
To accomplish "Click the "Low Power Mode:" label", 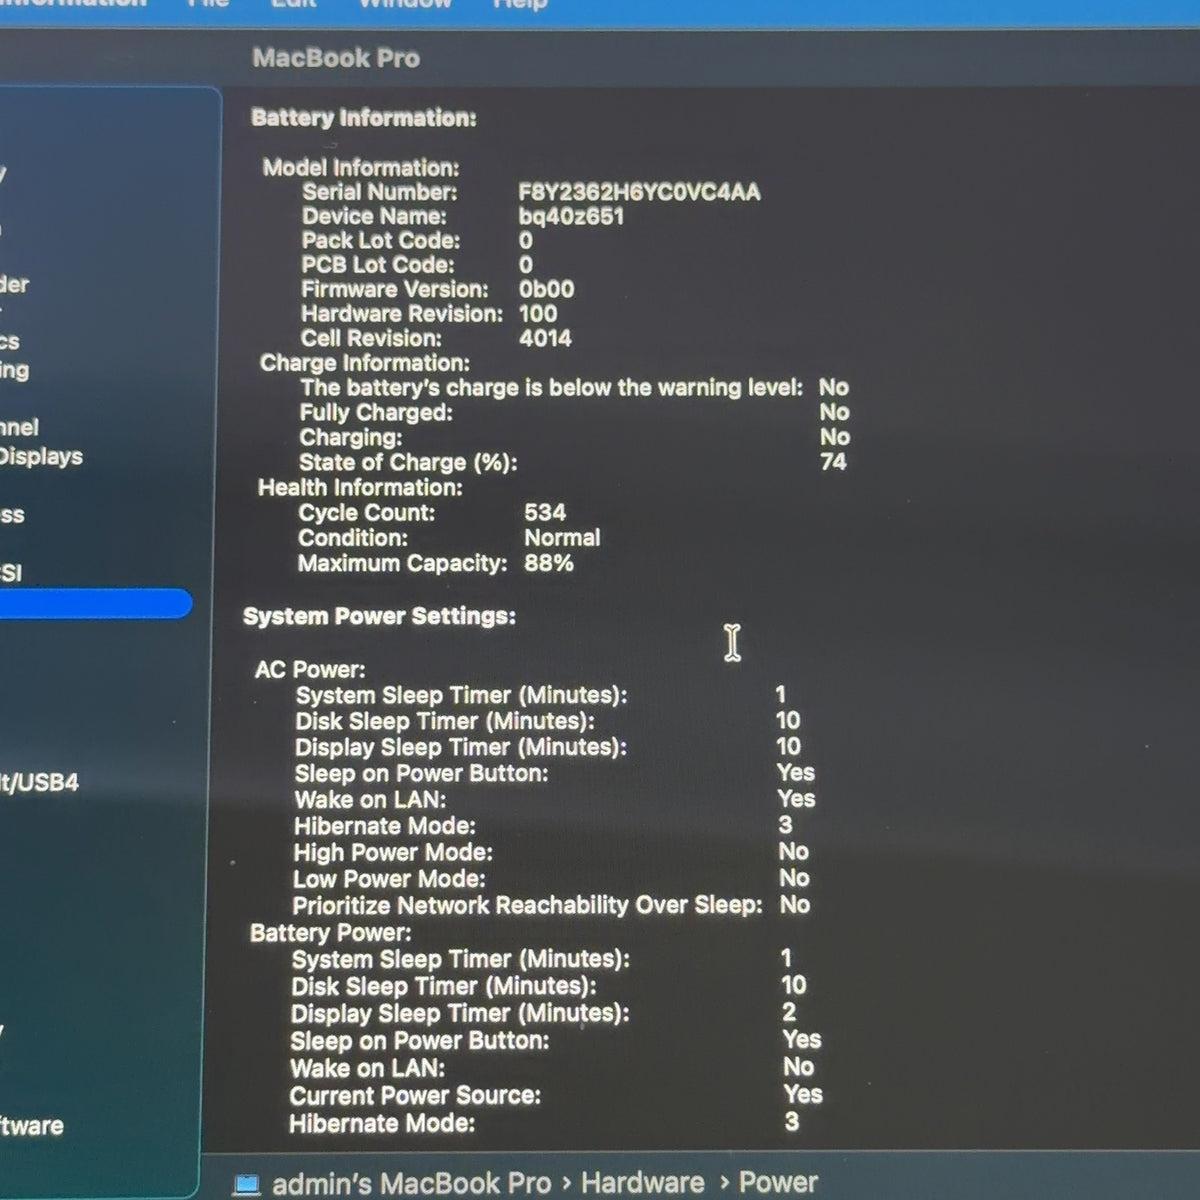I will (389, 879).
